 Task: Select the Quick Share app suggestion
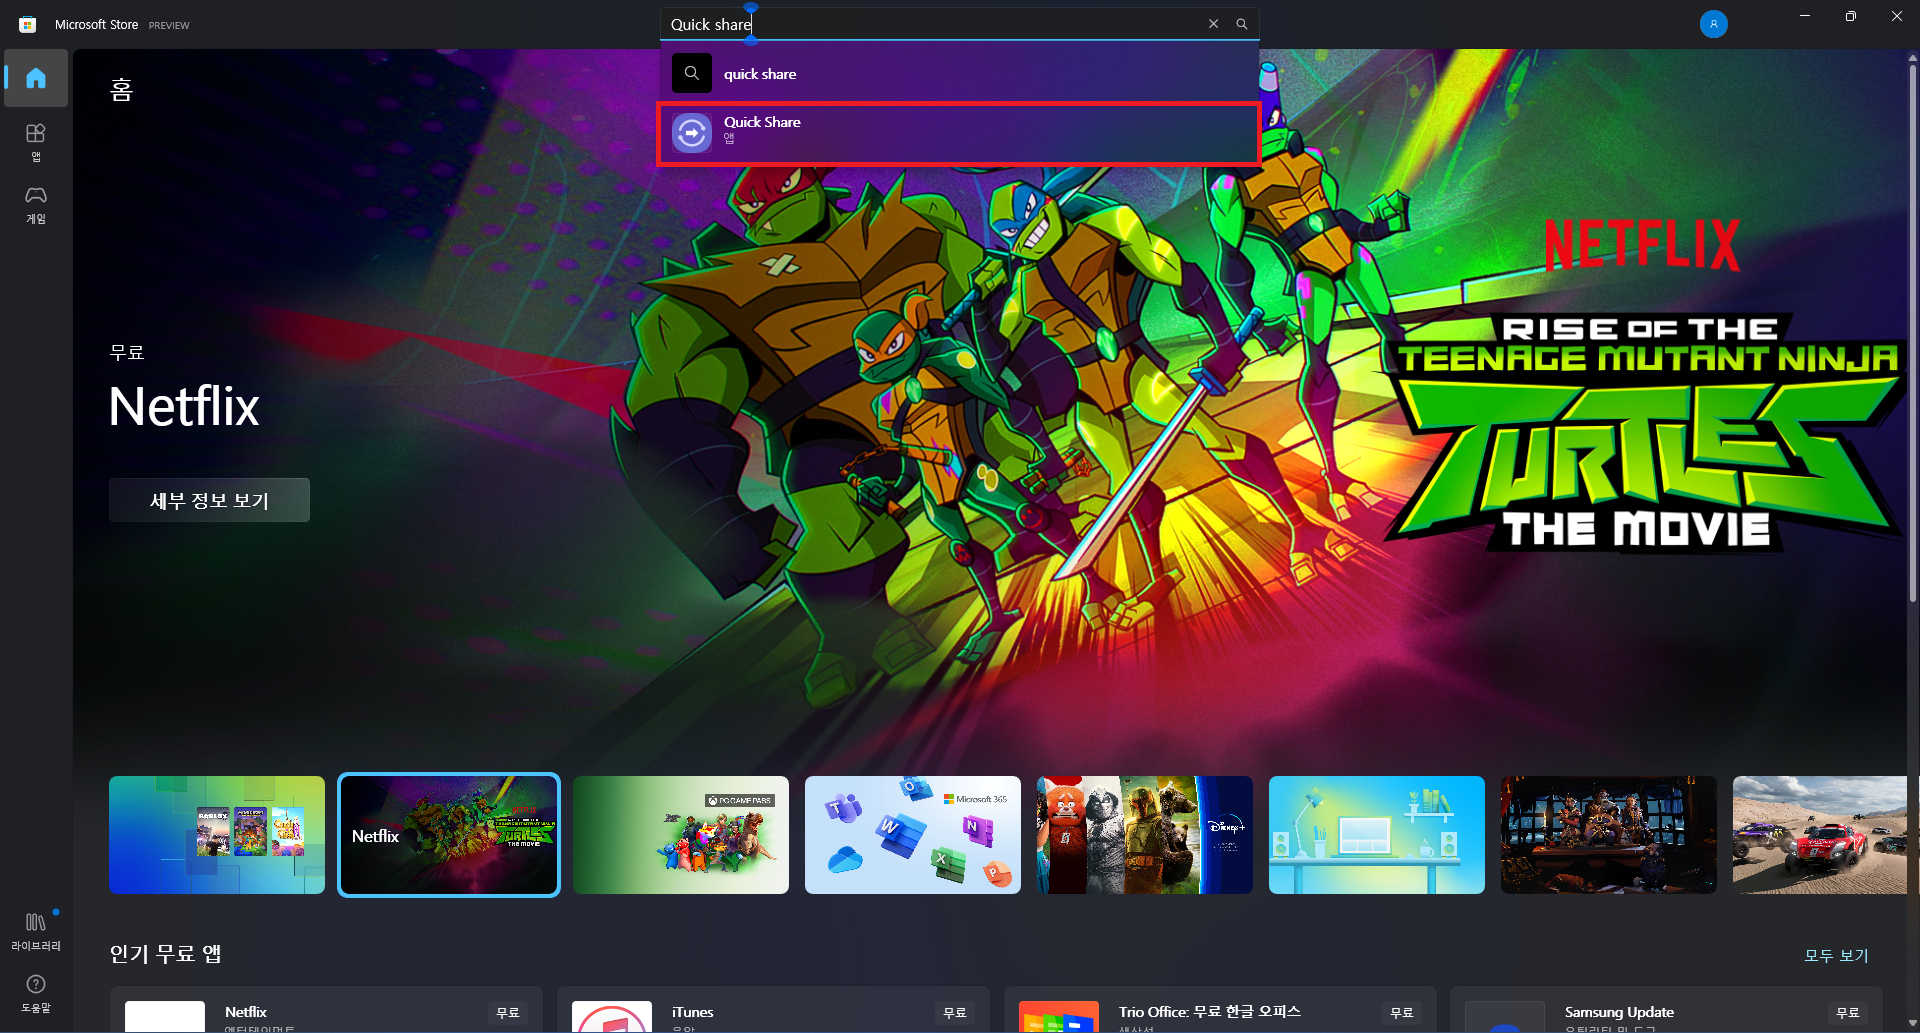click(959, 133)
